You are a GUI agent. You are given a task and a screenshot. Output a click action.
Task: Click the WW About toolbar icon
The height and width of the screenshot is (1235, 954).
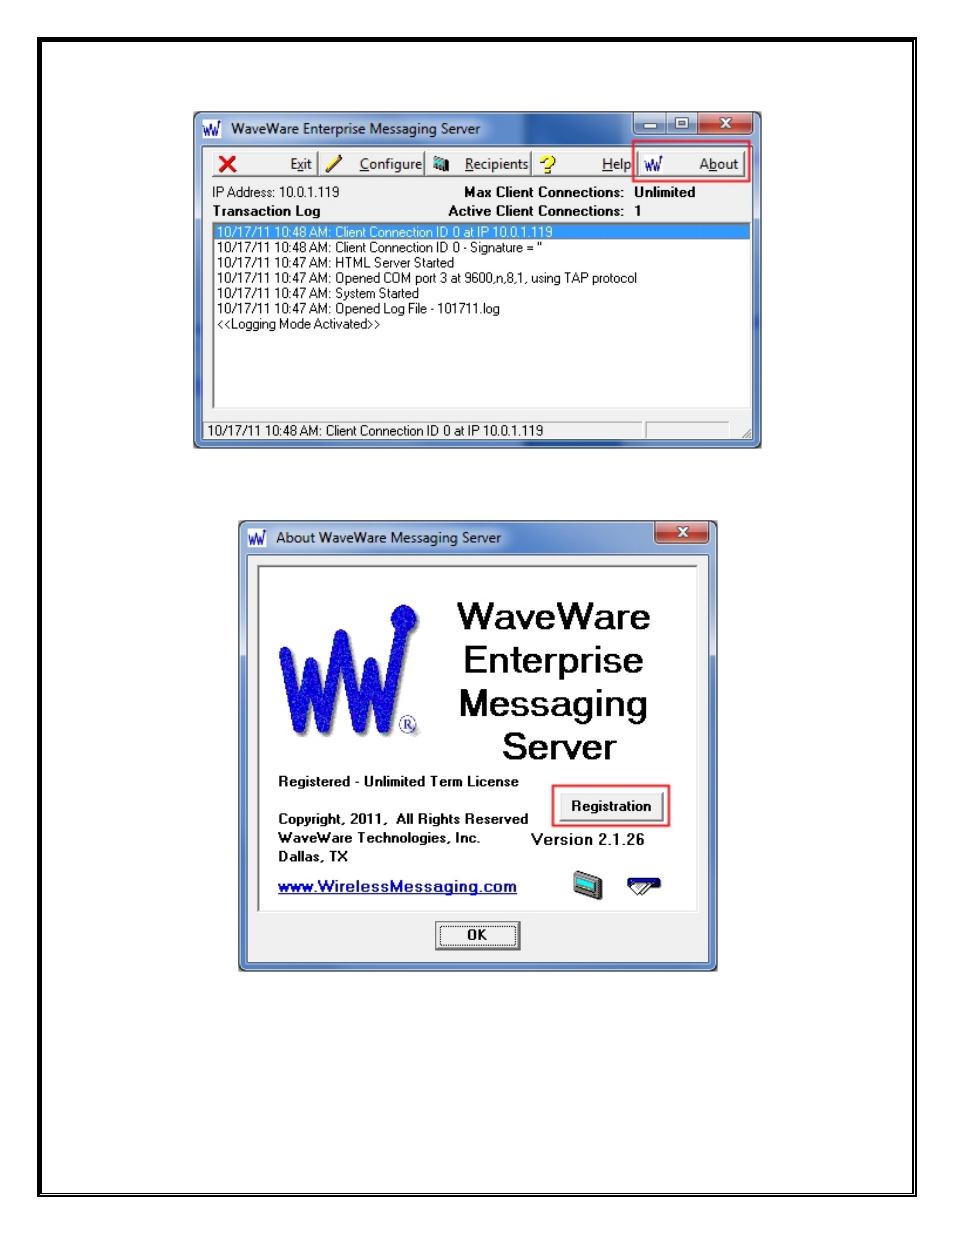[x=653, y=164]
